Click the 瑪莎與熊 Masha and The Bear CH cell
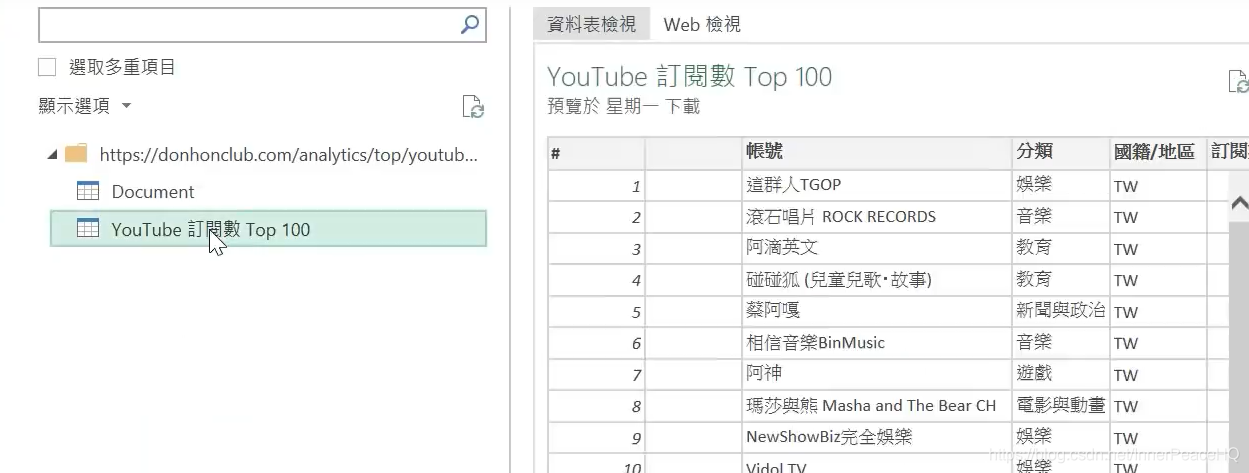Image resolution: width=1249 pixels, height=473 pixels. [876, 406]
